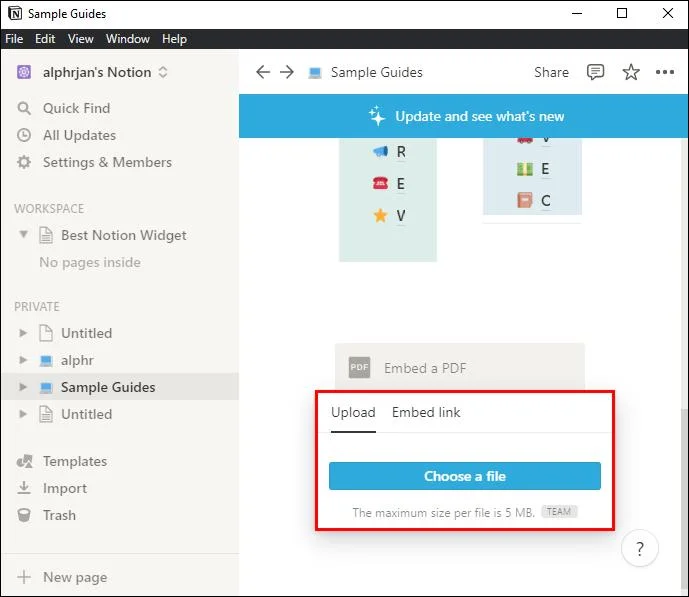Click the last Untitled page document icon
The width and height of the screenshot is (689, 597).
tap(46, 414)
